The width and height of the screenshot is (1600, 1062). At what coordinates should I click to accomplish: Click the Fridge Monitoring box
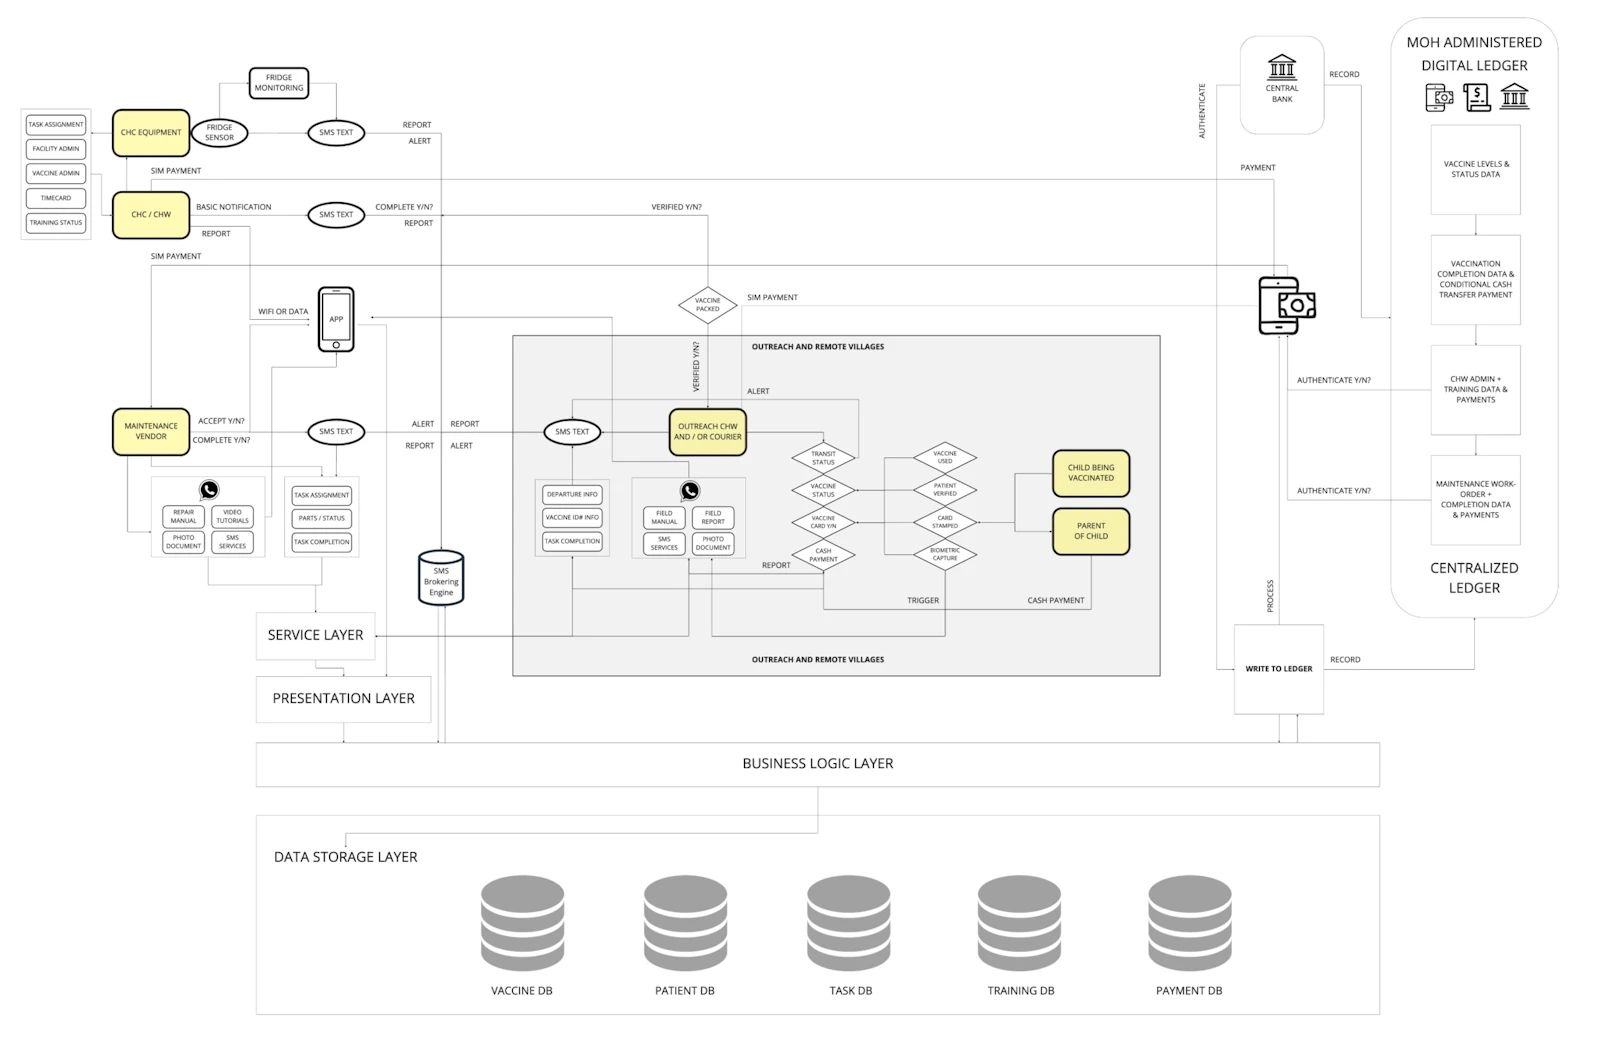(279, 83)
